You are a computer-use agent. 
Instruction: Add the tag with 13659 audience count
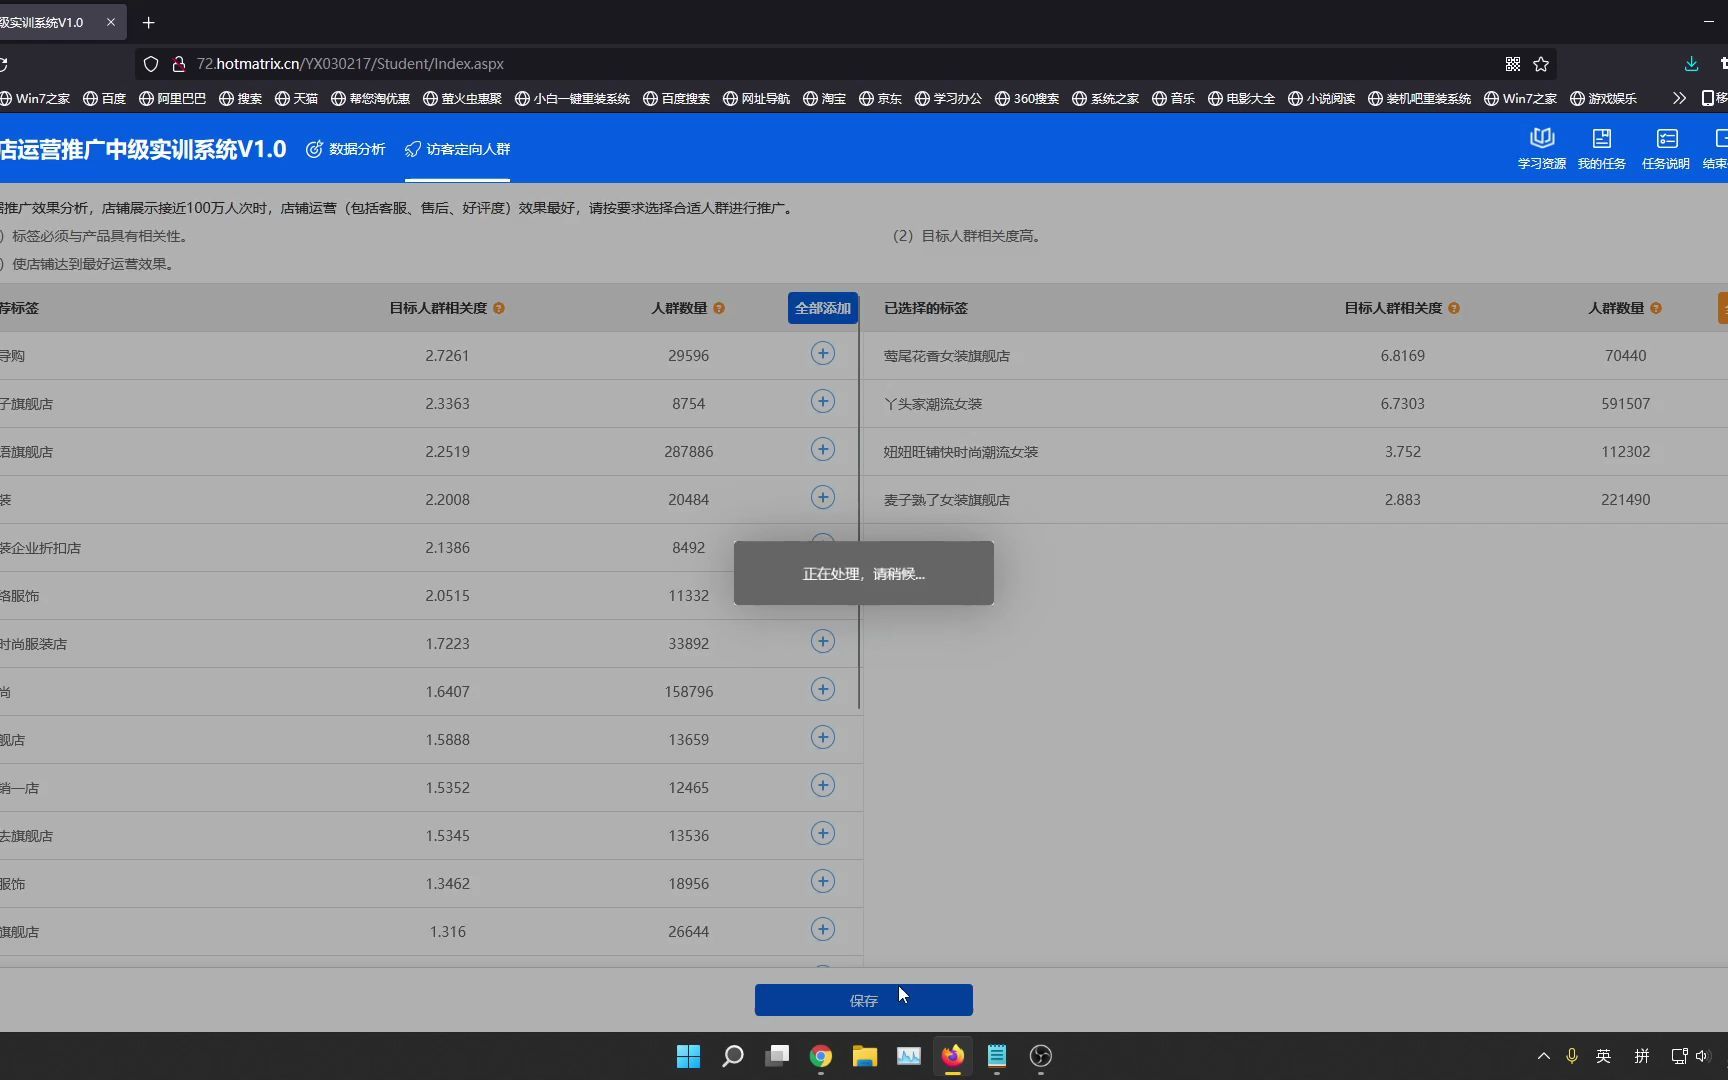pos(822,738)
